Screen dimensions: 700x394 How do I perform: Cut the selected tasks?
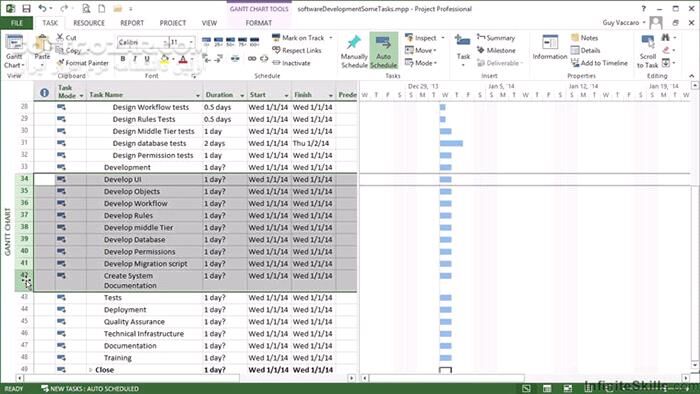click(67, 38)
